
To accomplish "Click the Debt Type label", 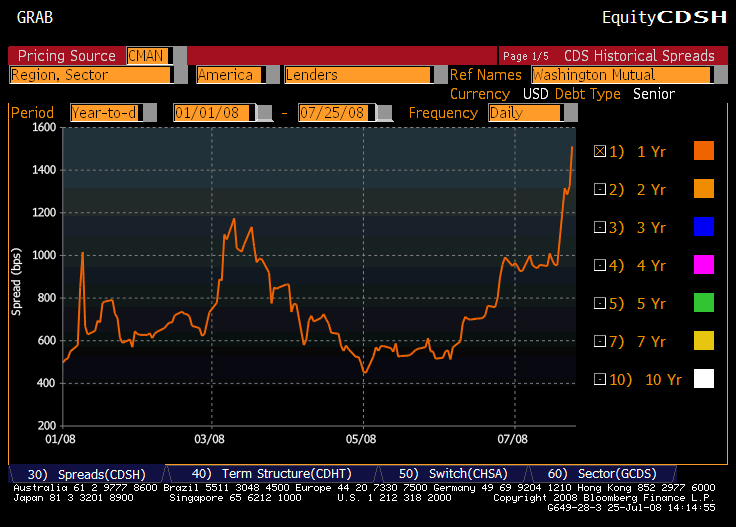I will pyautogui.click(x=588, y=94).
